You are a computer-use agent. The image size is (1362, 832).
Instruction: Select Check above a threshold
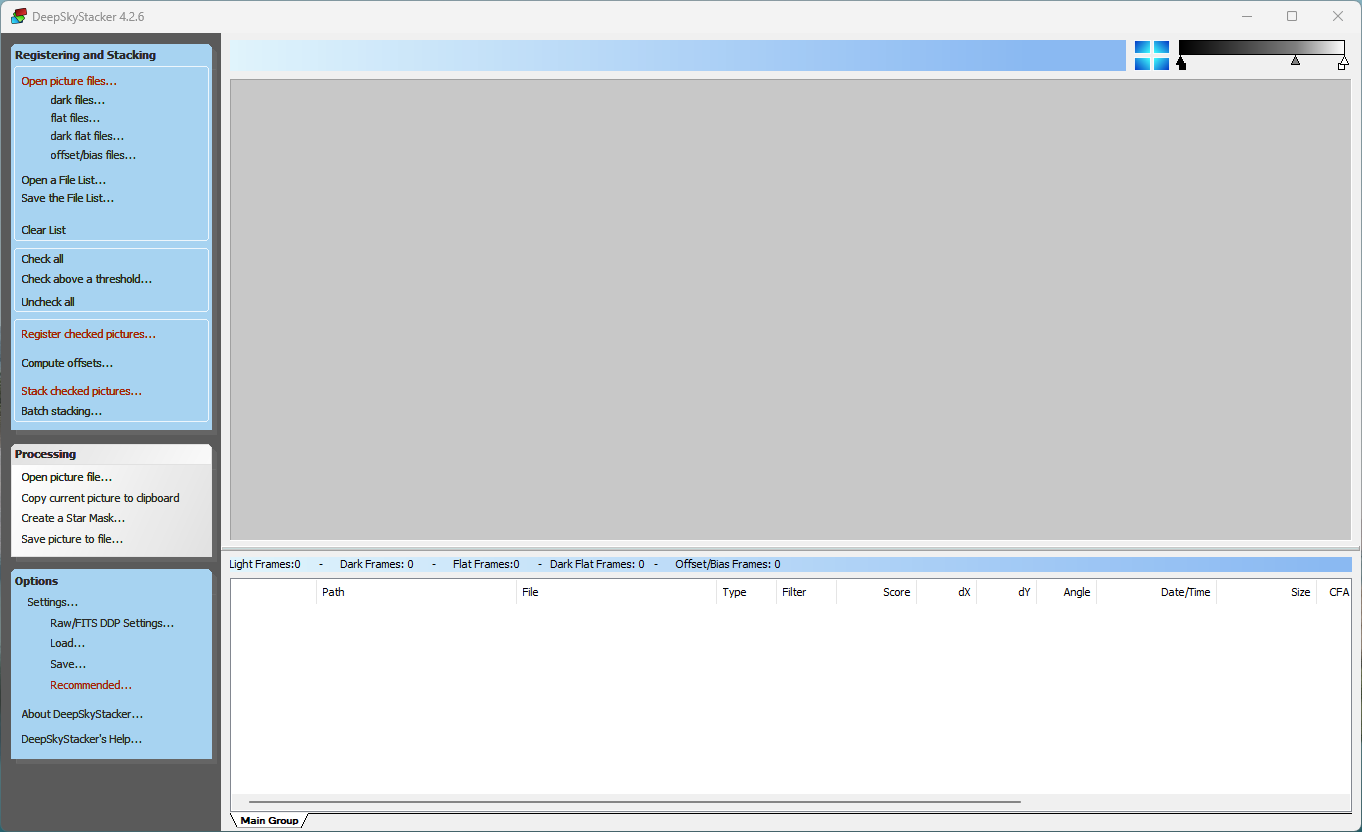(x=87, y=279)
